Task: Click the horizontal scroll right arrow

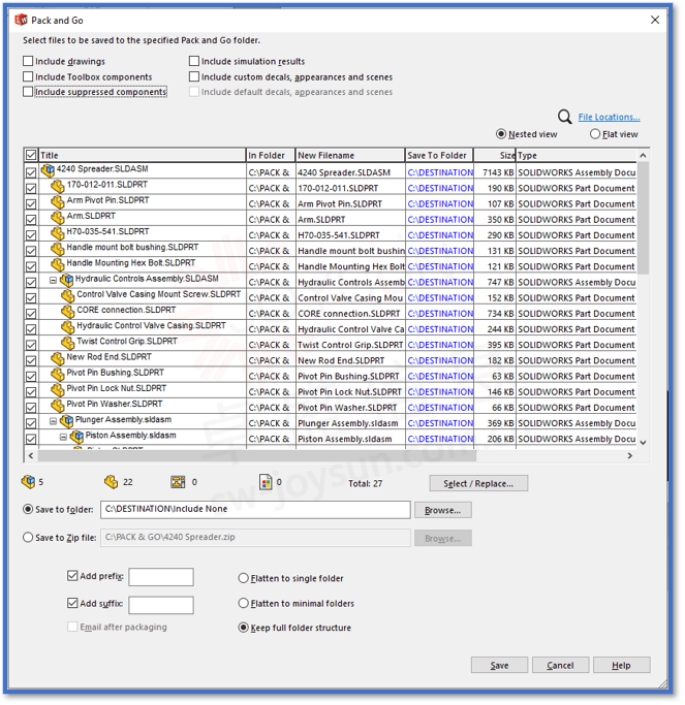Action: tap(630, 456)
